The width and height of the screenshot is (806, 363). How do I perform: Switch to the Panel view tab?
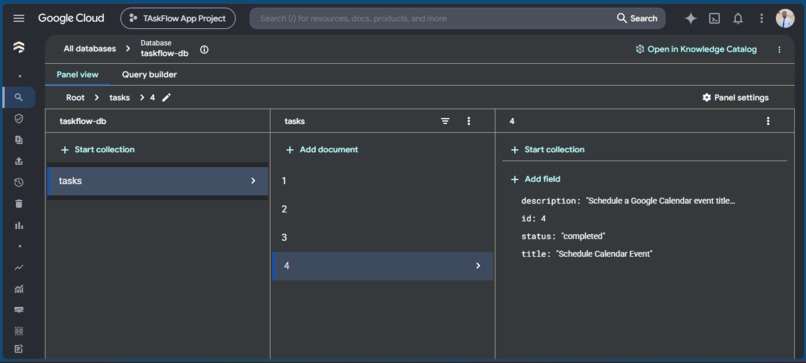[x=78, y=75]
